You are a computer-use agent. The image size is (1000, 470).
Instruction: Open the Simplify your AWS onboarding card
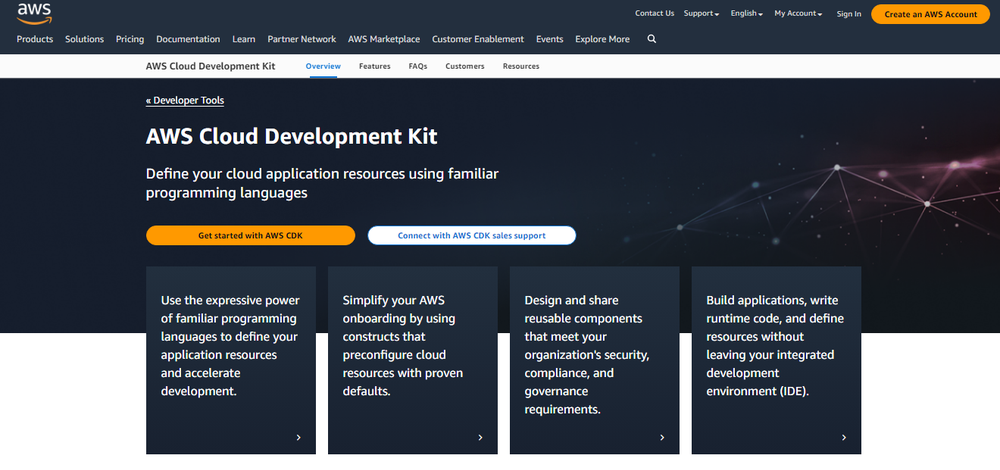(413, 360)
